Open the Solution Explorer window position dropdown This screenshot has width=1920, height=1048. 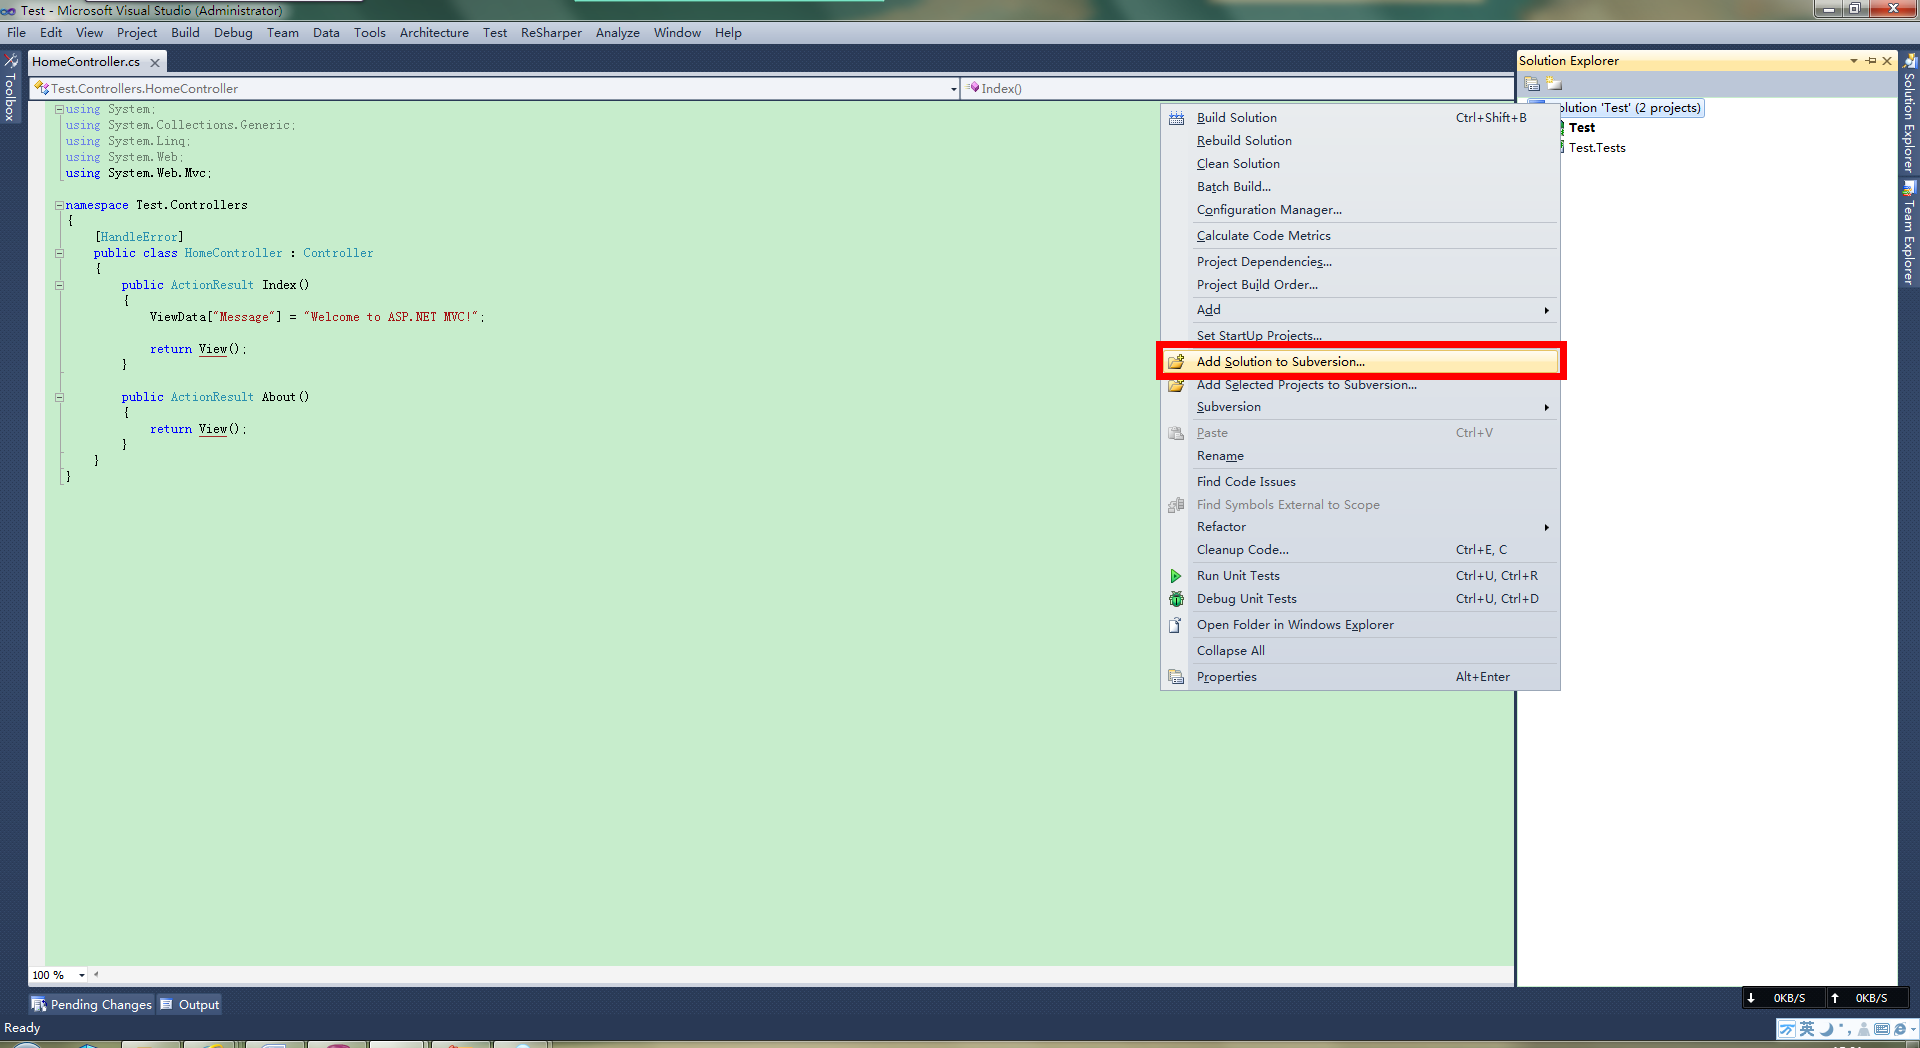tap(1854, 61)
